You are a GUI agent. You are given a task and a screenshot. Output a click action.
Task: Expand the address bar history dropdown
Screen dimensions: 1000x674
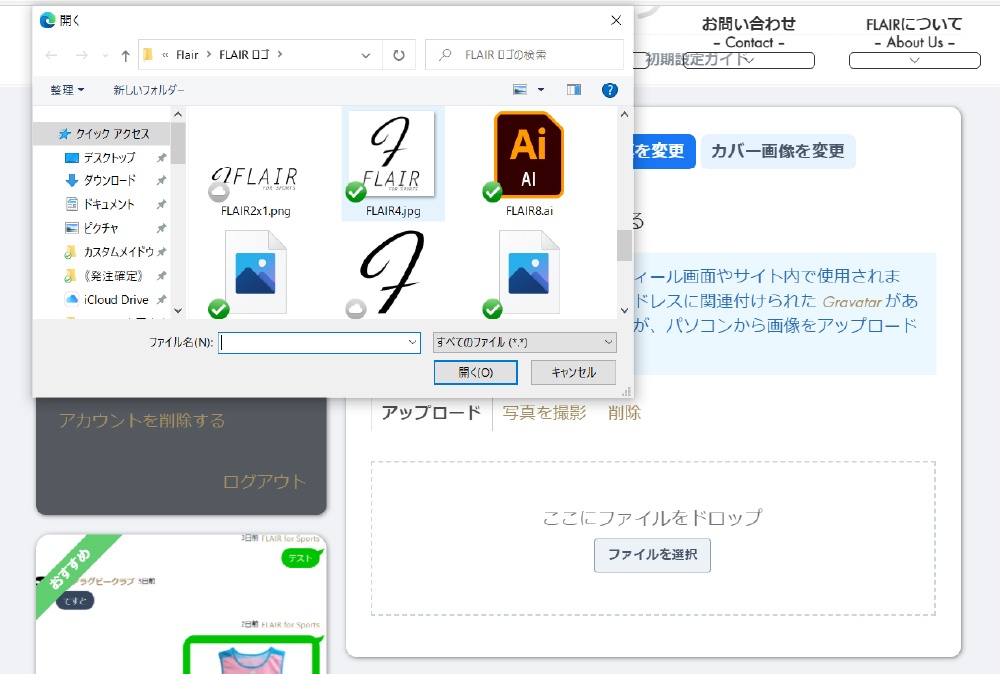pyautogui.click(x=366, y=55)
